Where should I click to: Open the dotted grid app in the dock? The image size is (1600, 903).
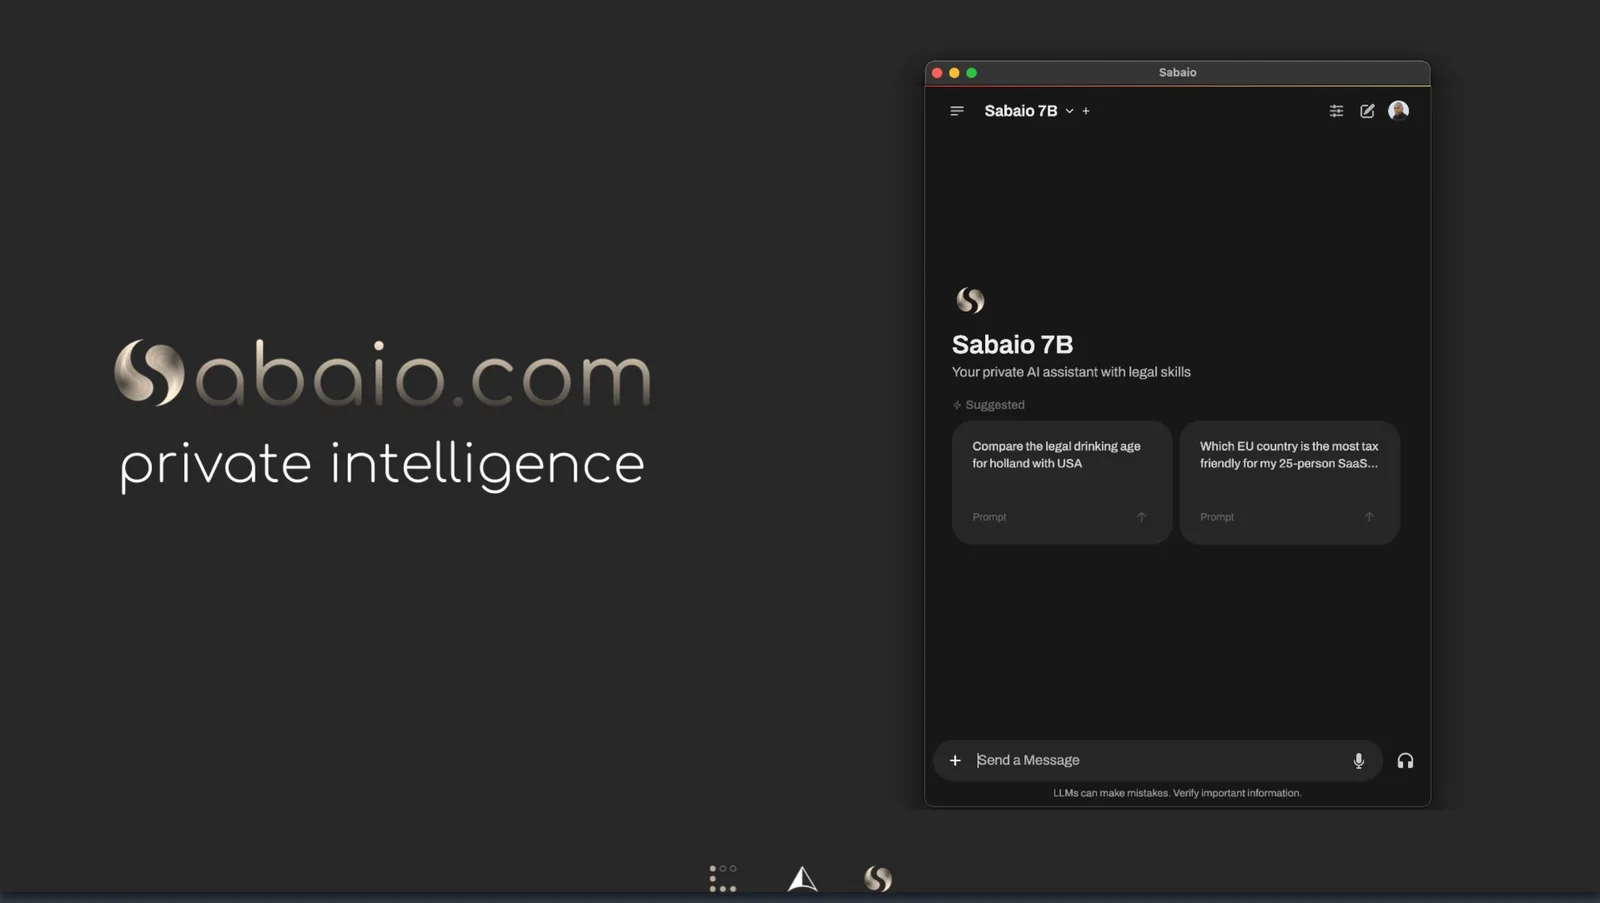723,879
